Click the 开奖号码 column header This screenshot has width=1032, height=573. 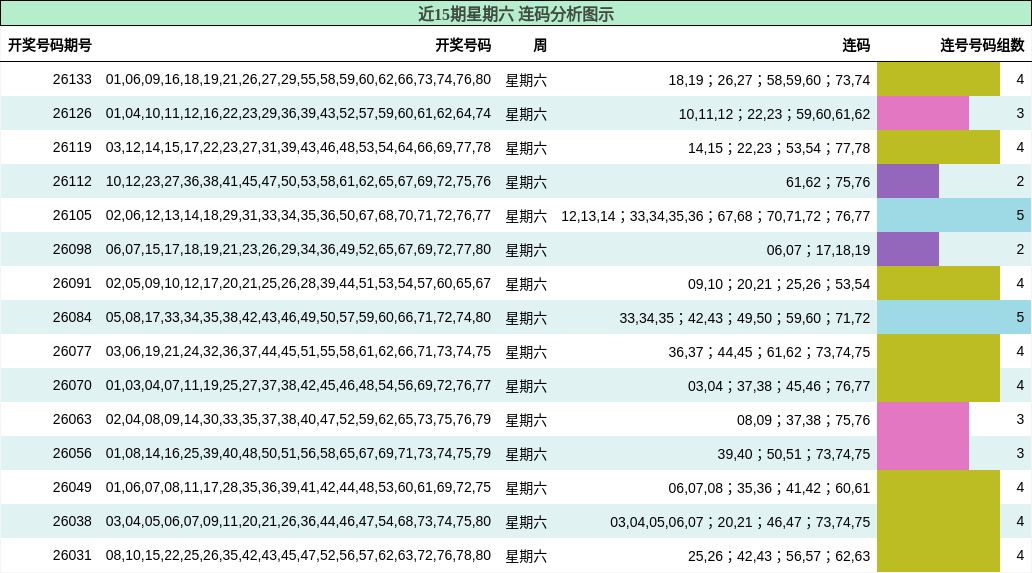(463, 45)
